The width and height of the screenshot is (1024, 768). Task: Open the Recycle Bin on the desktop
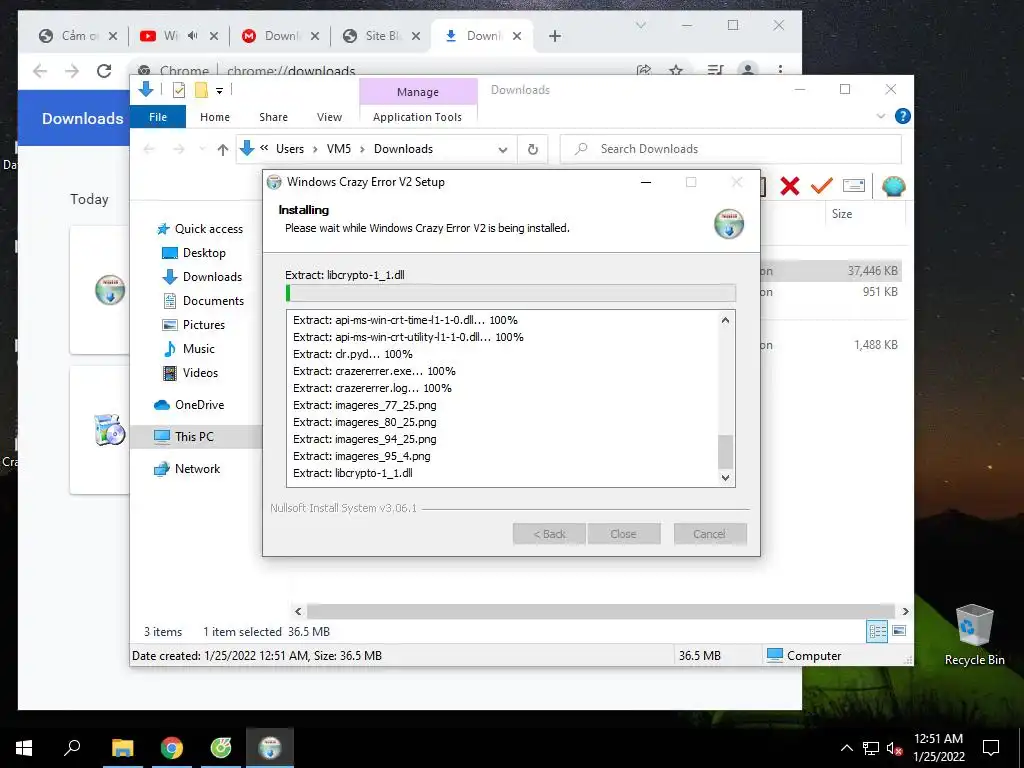point(974,635)
